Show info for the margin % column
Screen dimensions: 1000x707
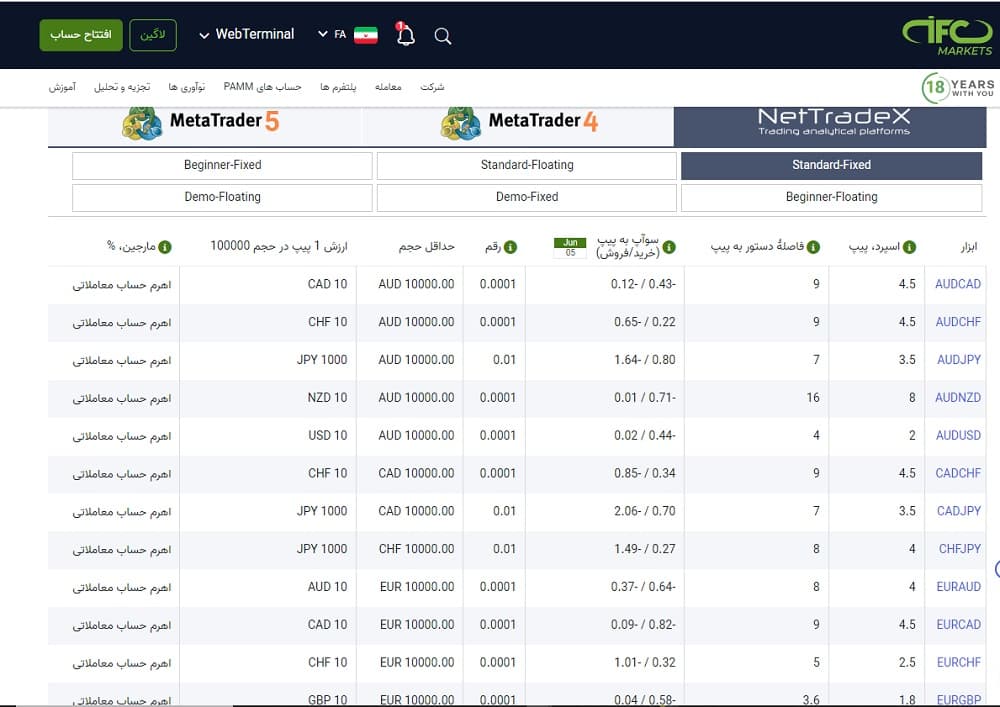pyautogui.click(x=165, y=247)
